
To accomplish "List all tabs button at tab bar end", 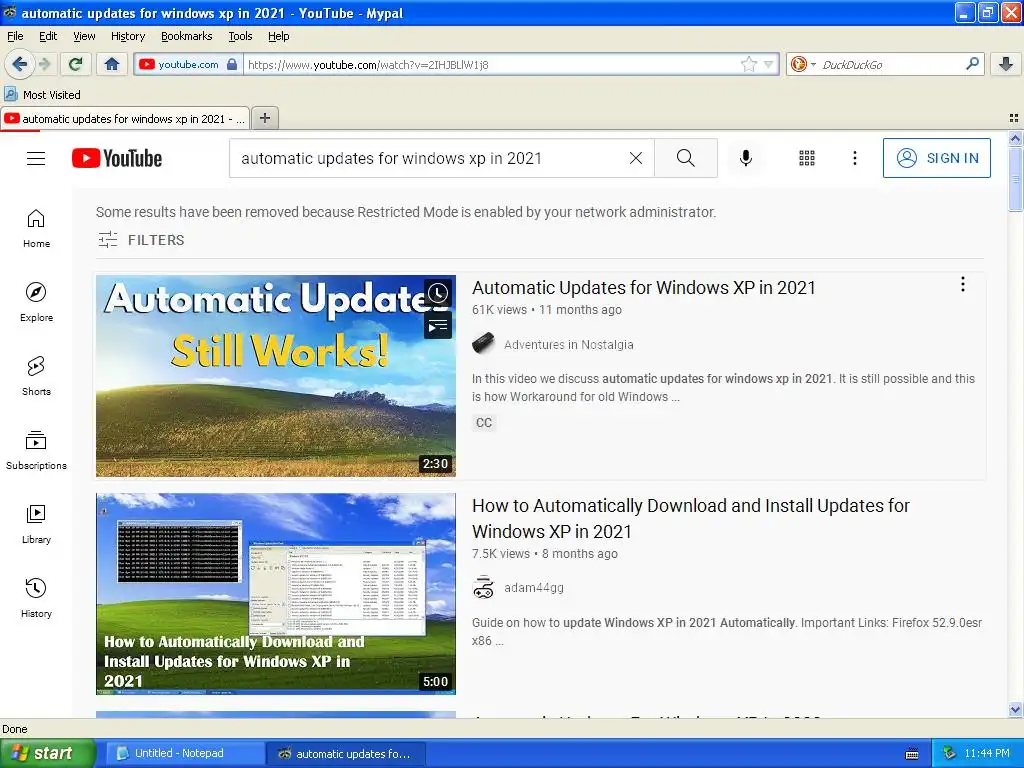I will coord(1014,118).
